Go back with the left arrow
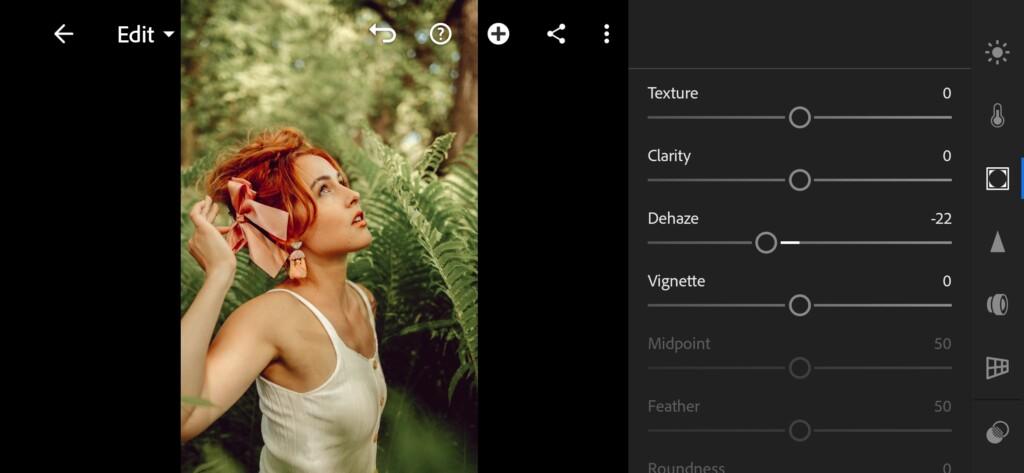The height and width of the screenshot is (473, 1024). pyautogui.click(x=63, y=34)
